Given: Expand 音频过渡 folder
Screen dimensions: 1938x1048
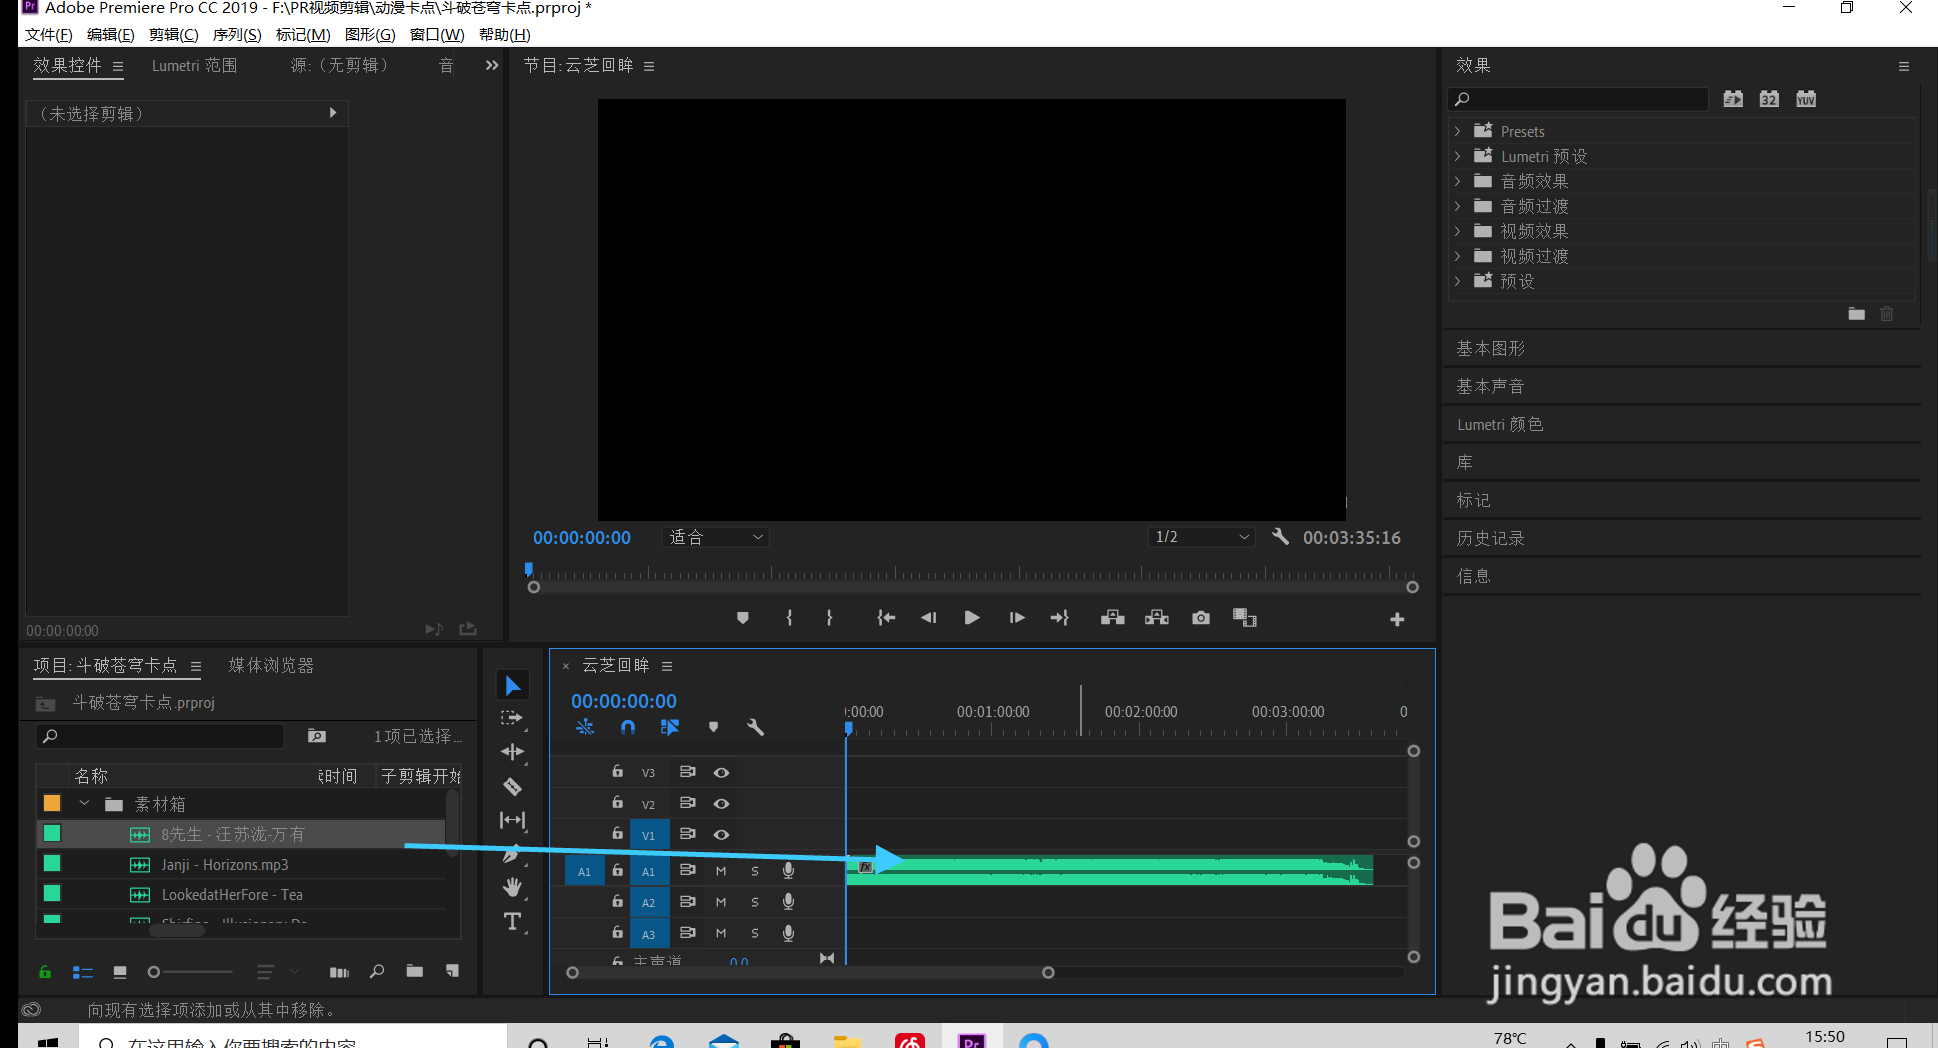Looking at the screenshot, I should pos(1458,206).
